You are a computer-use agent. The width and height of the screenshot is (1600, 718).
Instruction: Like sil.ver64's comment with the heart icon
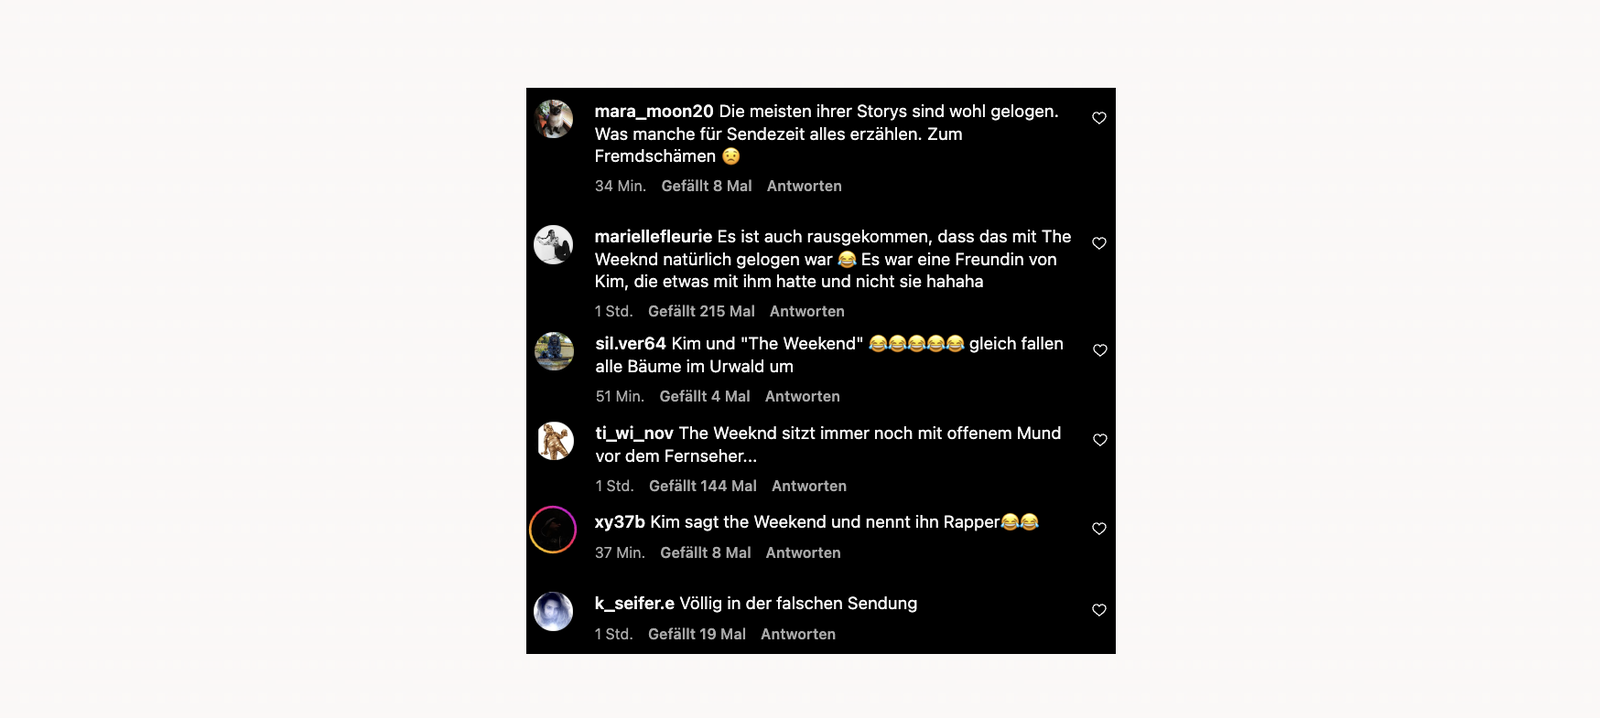pyautogui.click(x=1099, y=351)
